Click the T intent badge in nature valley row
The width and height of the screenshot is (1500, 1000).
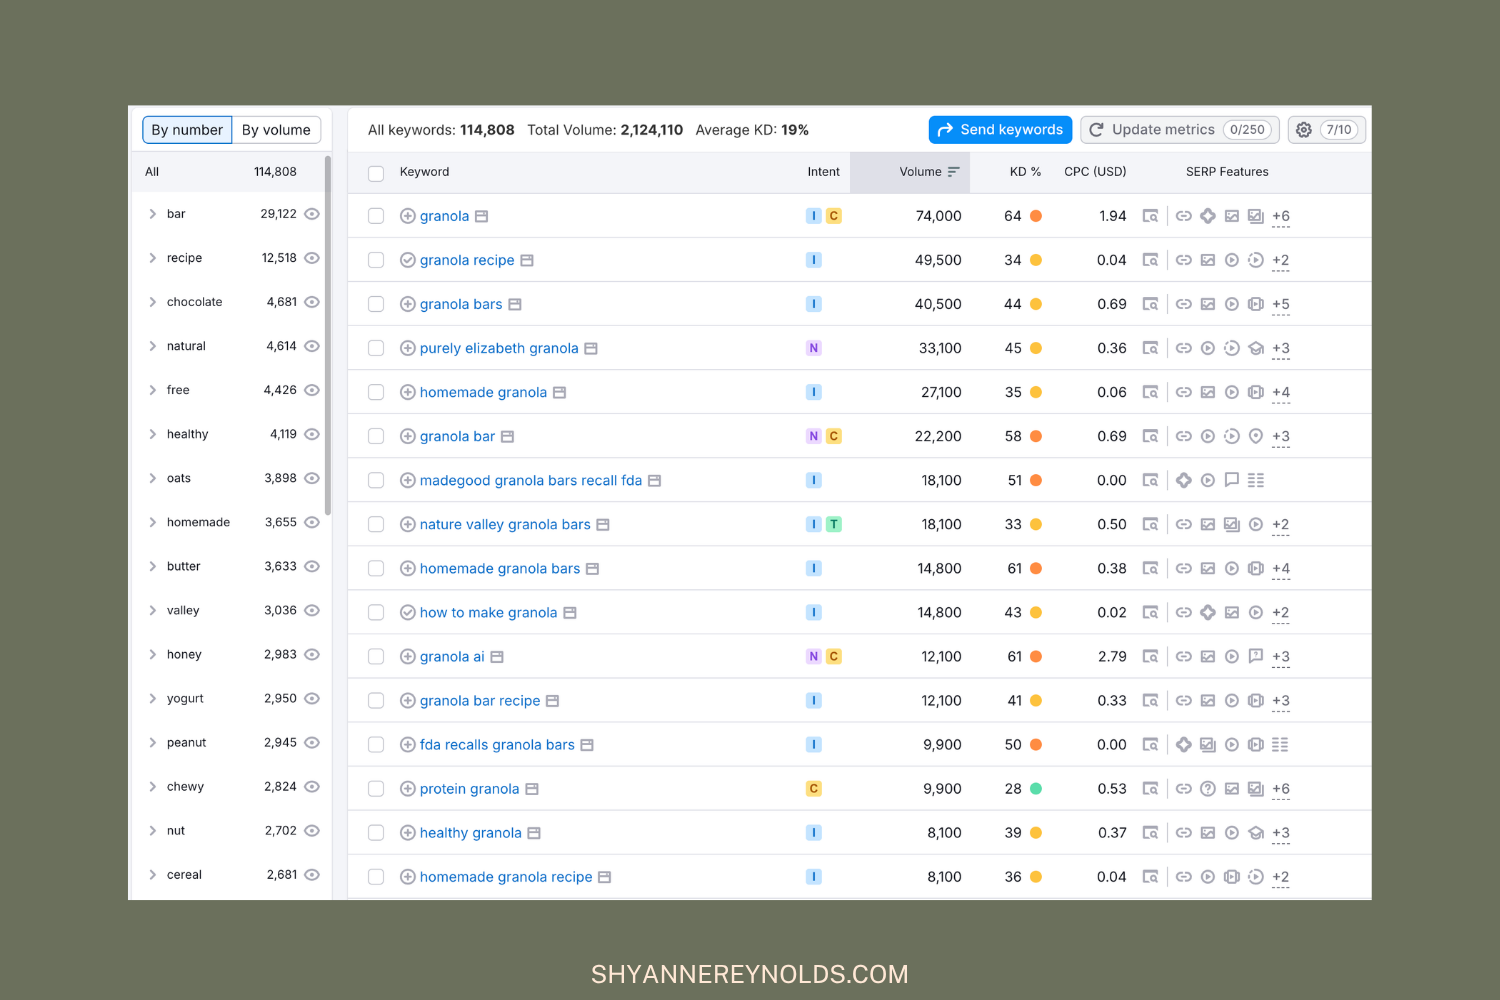pos(834,524)
